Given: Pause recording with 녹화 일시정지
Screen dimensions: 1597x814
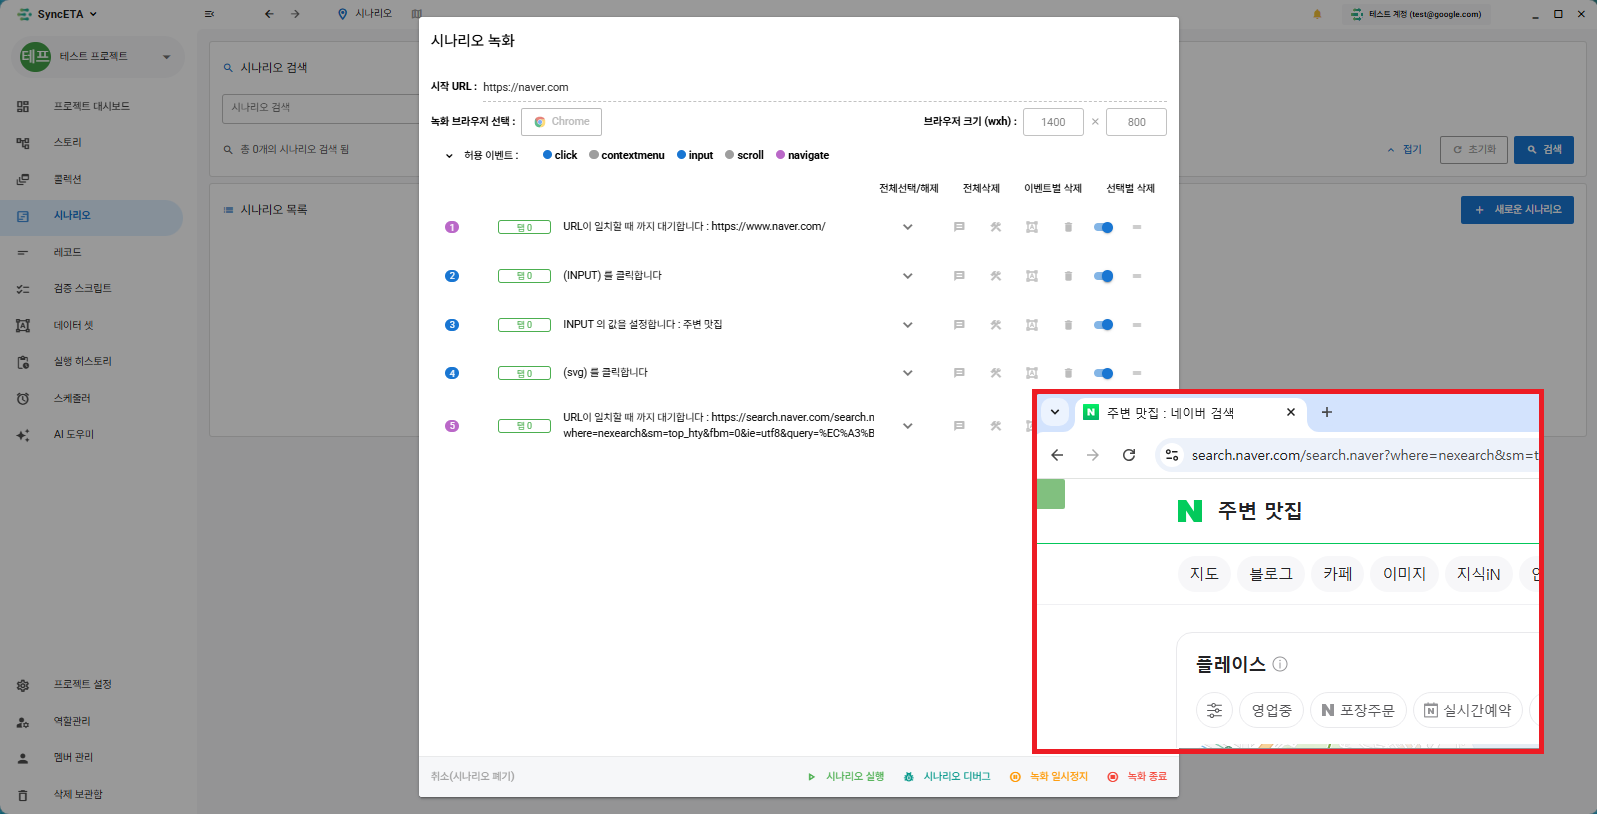Looking at the screenshot, I should [1049, 777].
